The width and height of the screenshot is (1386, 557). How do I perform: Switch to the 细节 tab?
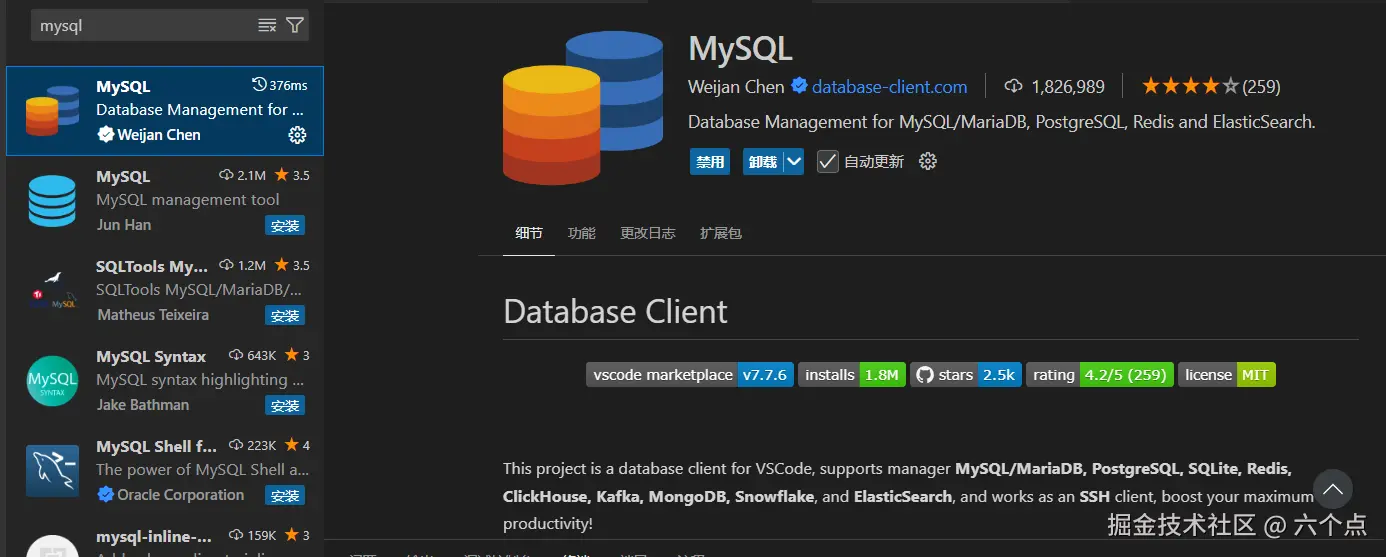tap(529, 233)
